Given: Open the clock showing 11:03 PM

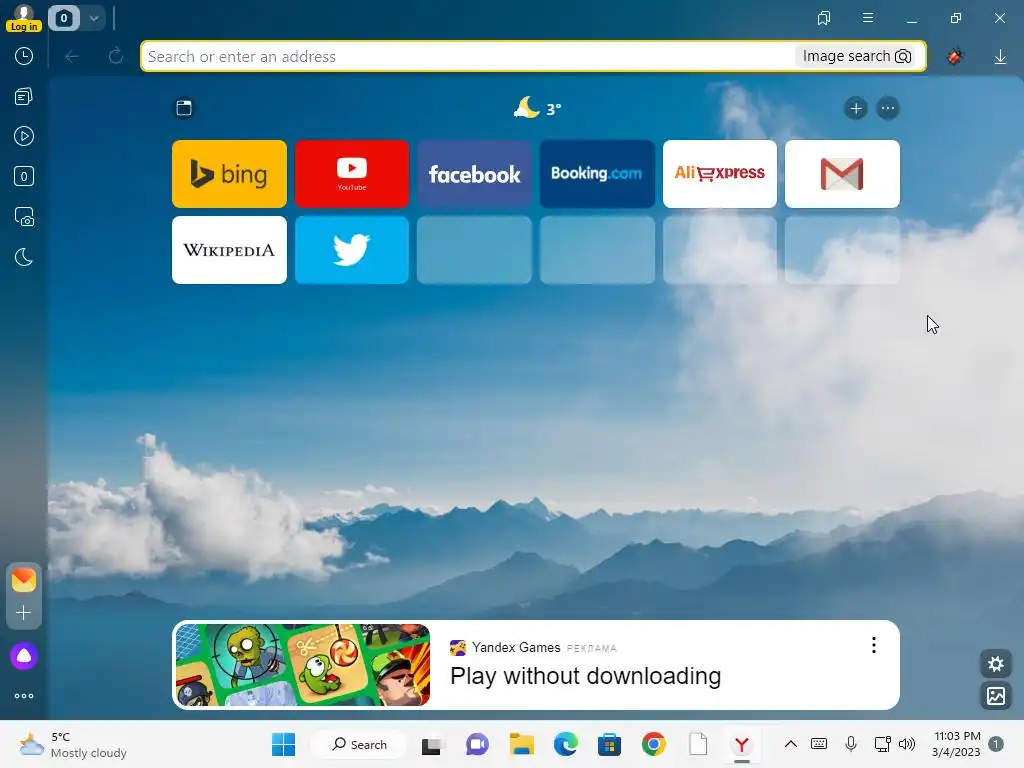Looking at the screenshot, I should point(957,744).
